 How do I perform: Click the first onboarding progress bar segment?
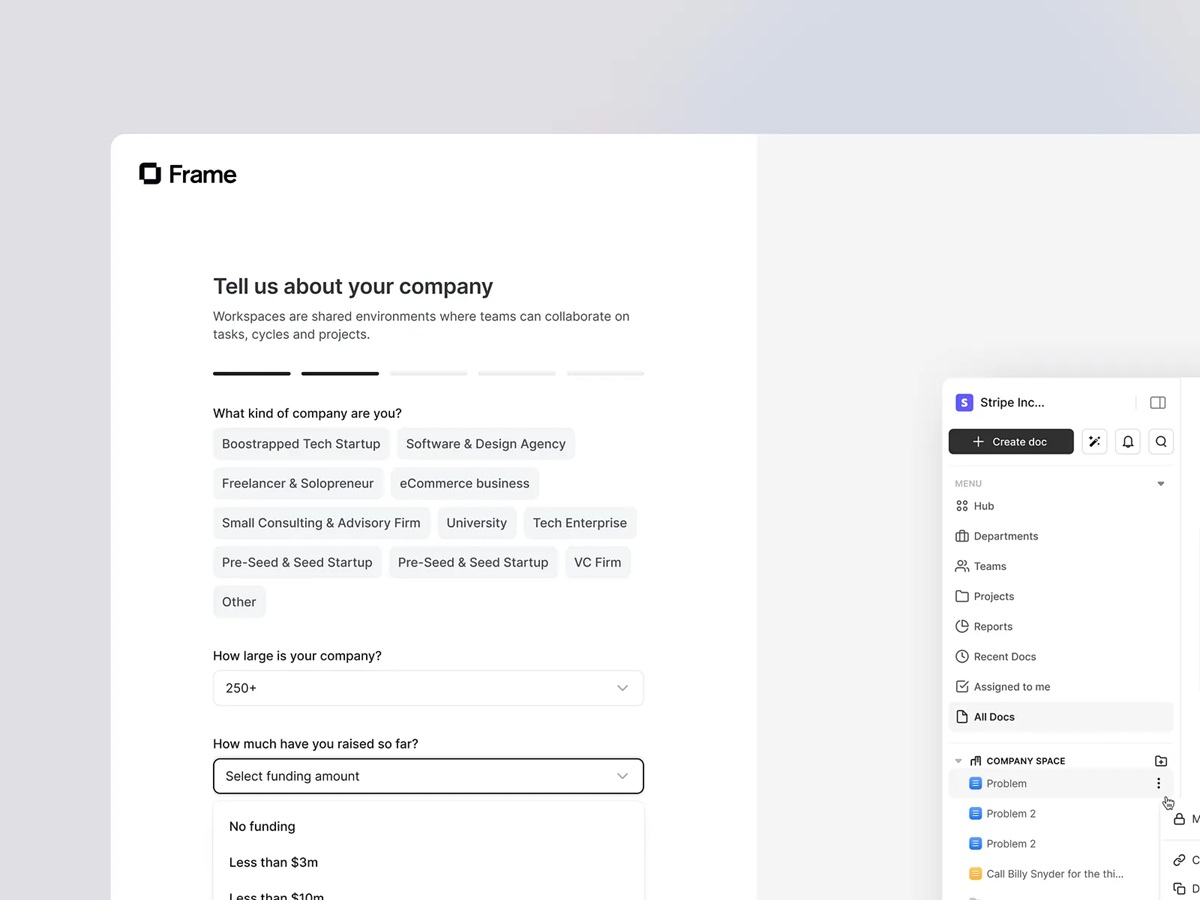(x=251, y=373)
